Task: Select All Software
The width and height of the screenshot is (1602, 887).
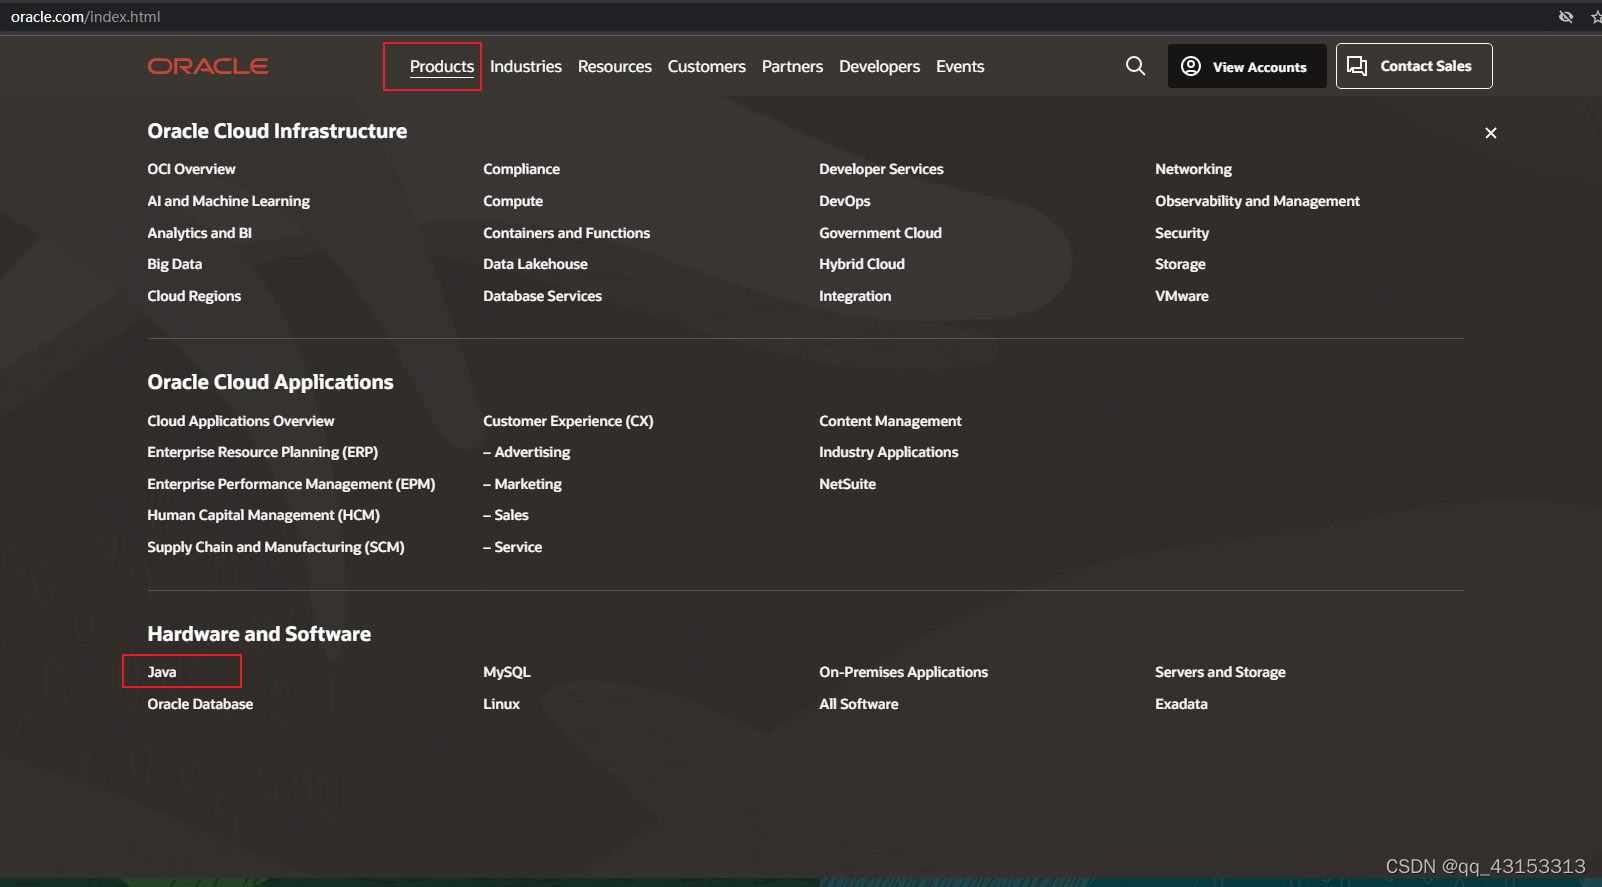Action: coord(858,704)
